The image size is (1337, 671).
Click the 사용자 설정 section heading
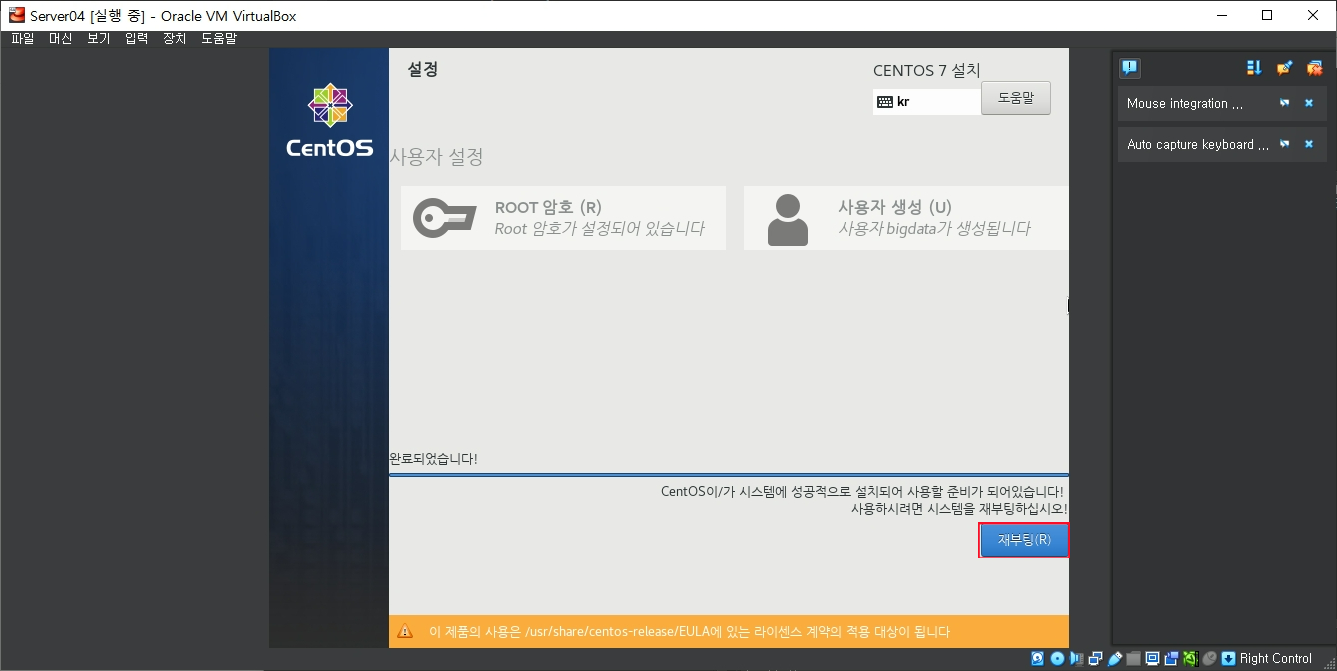pyautogui.click(x=436, y=157)
